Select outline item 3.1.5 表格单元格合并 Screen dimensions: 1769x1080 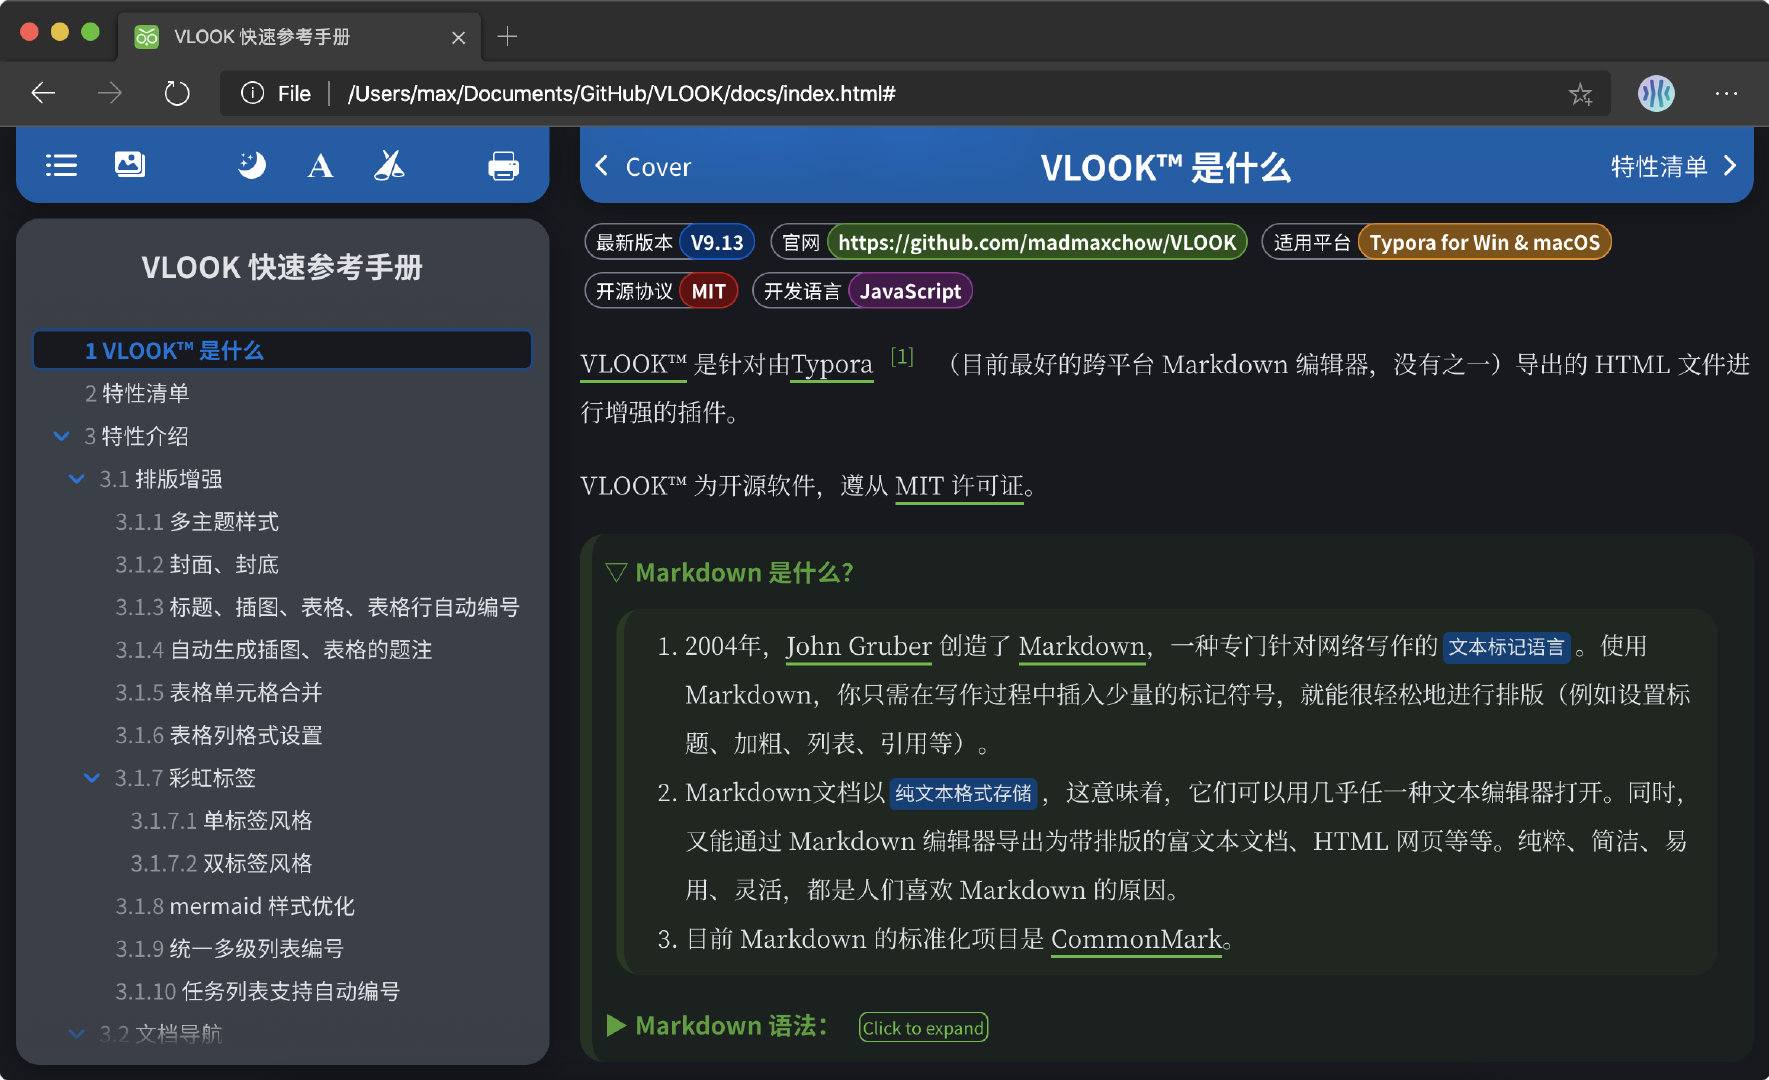pos(219,693)
